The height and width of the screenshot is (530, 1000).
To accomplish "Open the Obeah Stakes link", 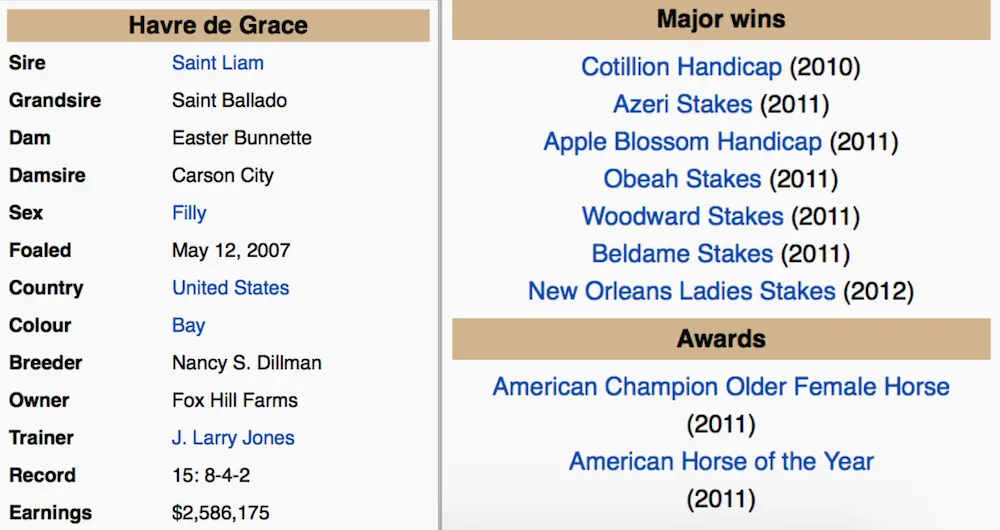I will click(682, 179).
